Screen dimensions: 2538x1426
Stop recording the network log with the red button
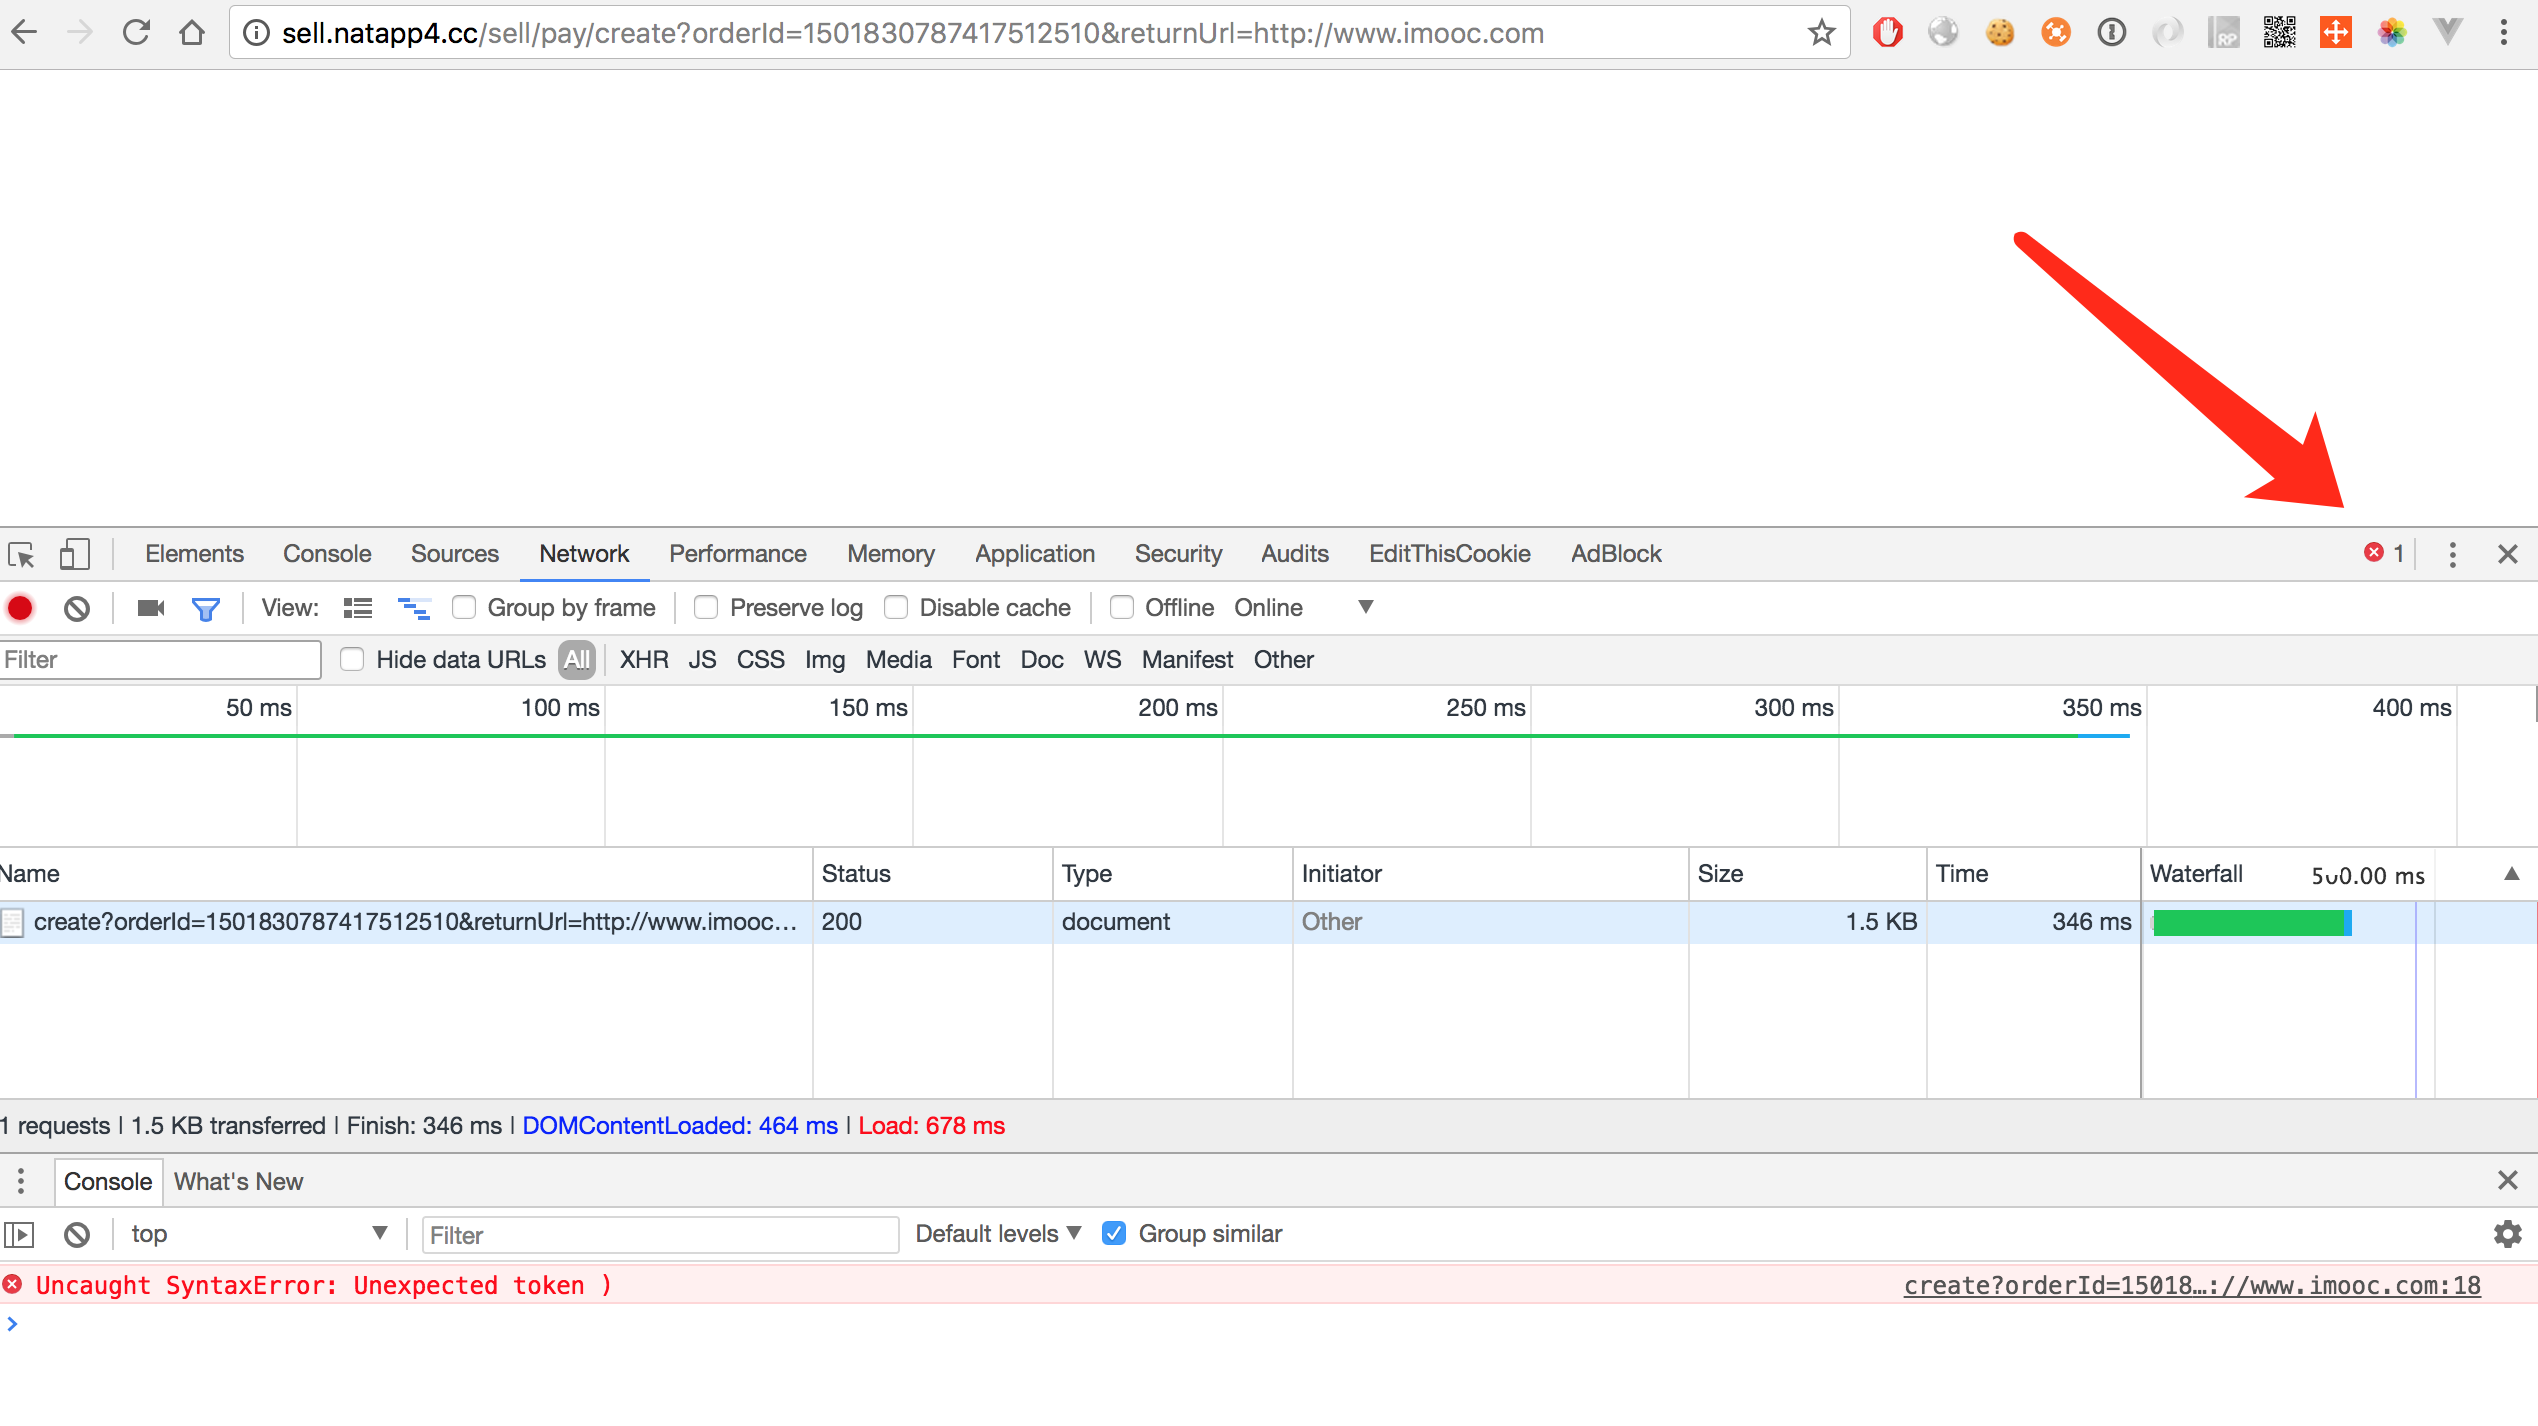[20, 608]
